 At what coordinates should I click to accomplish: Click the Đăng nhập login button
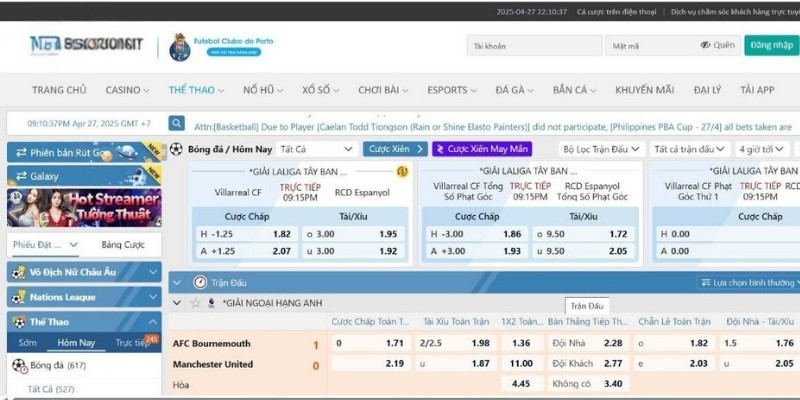pos(771,45)
